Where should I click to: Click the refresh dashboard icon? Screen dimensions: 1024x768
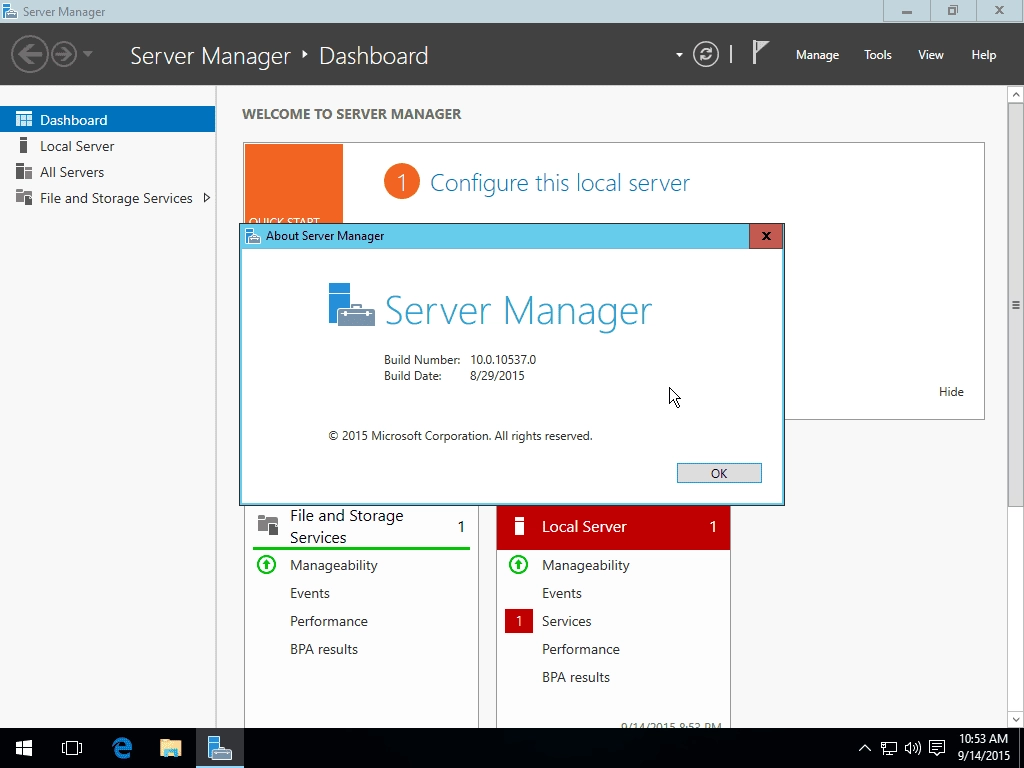coord(706,54)
